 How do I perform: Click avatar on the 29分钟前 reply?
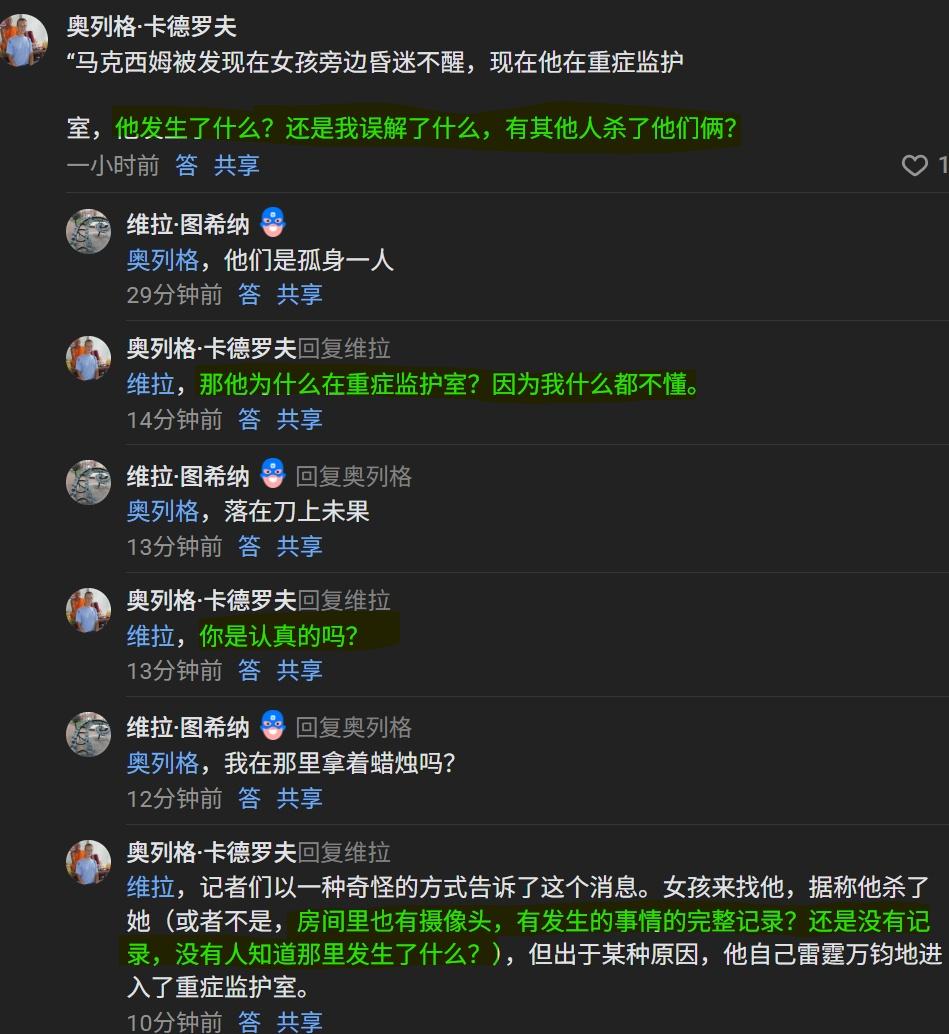[x=88, y=231]
